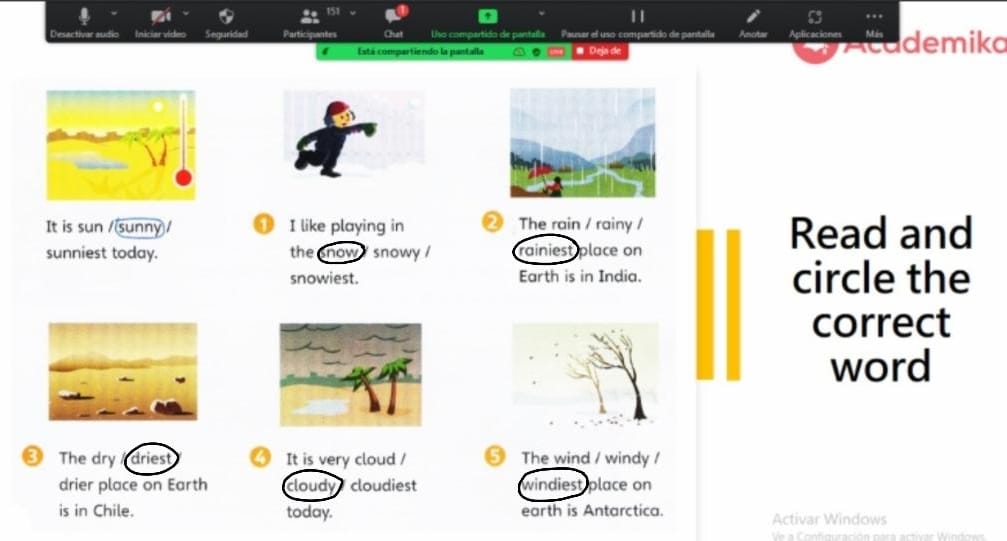Viewport: 1007px width, 541px height.
Task: Pause screen sharing with the pause icon
Action: click(637, 16)
